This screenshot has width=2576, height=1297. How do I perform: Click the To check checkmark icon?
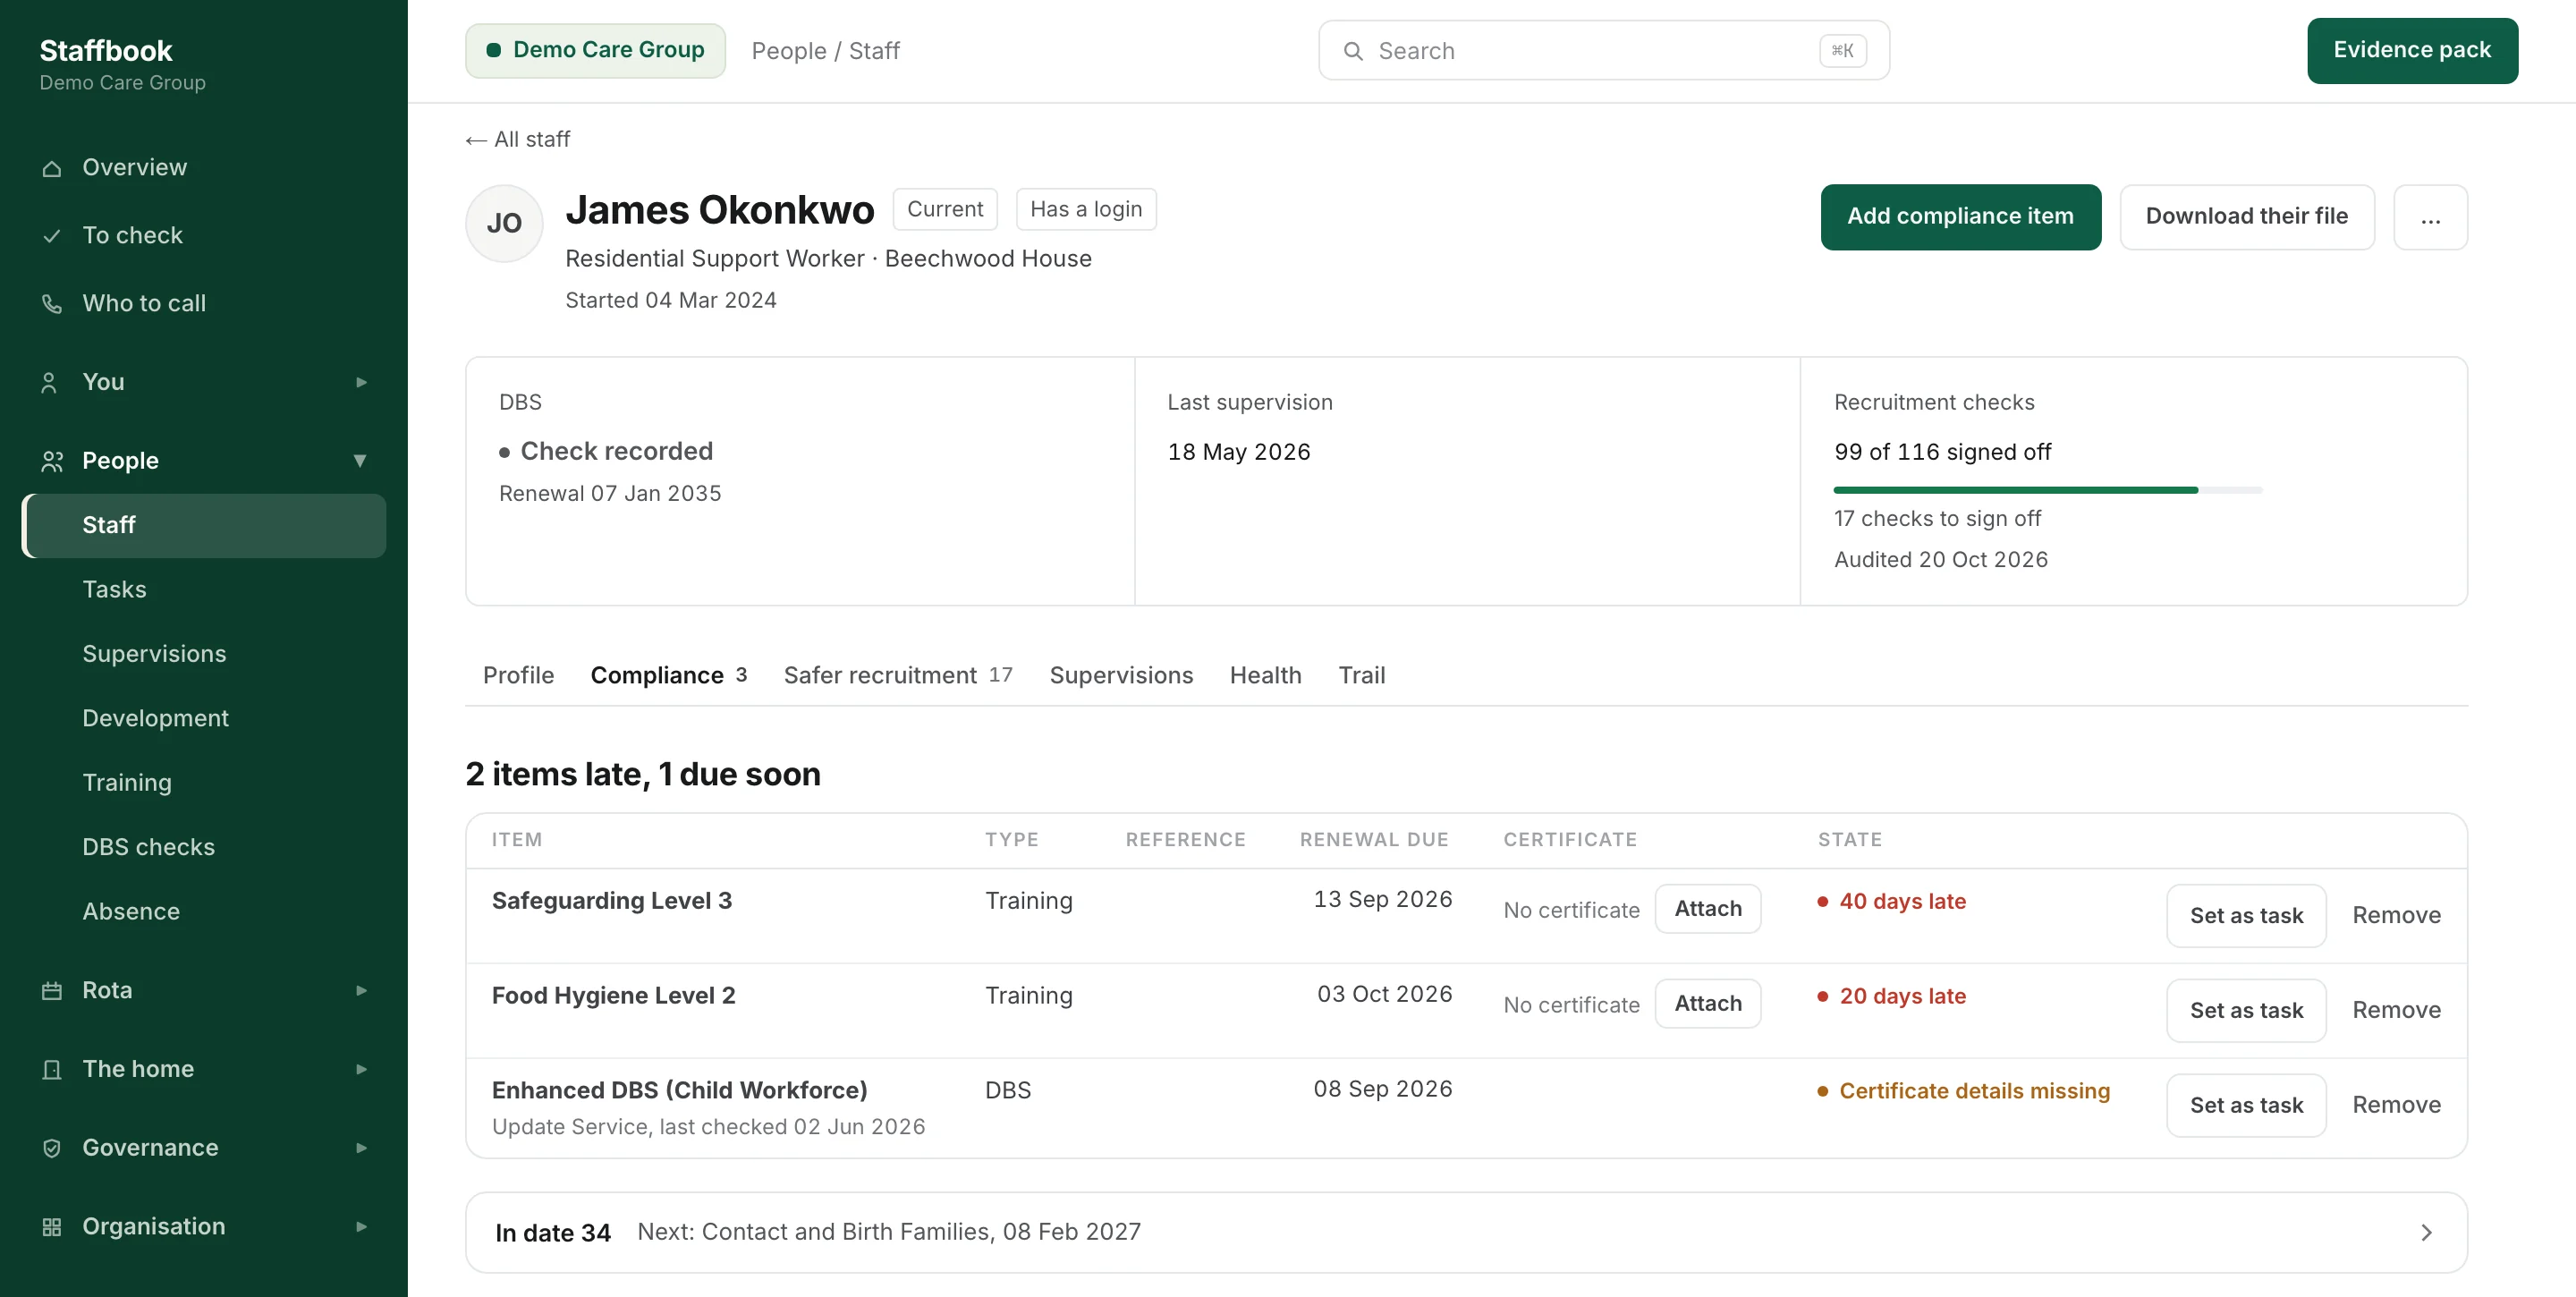pos(52,236)
